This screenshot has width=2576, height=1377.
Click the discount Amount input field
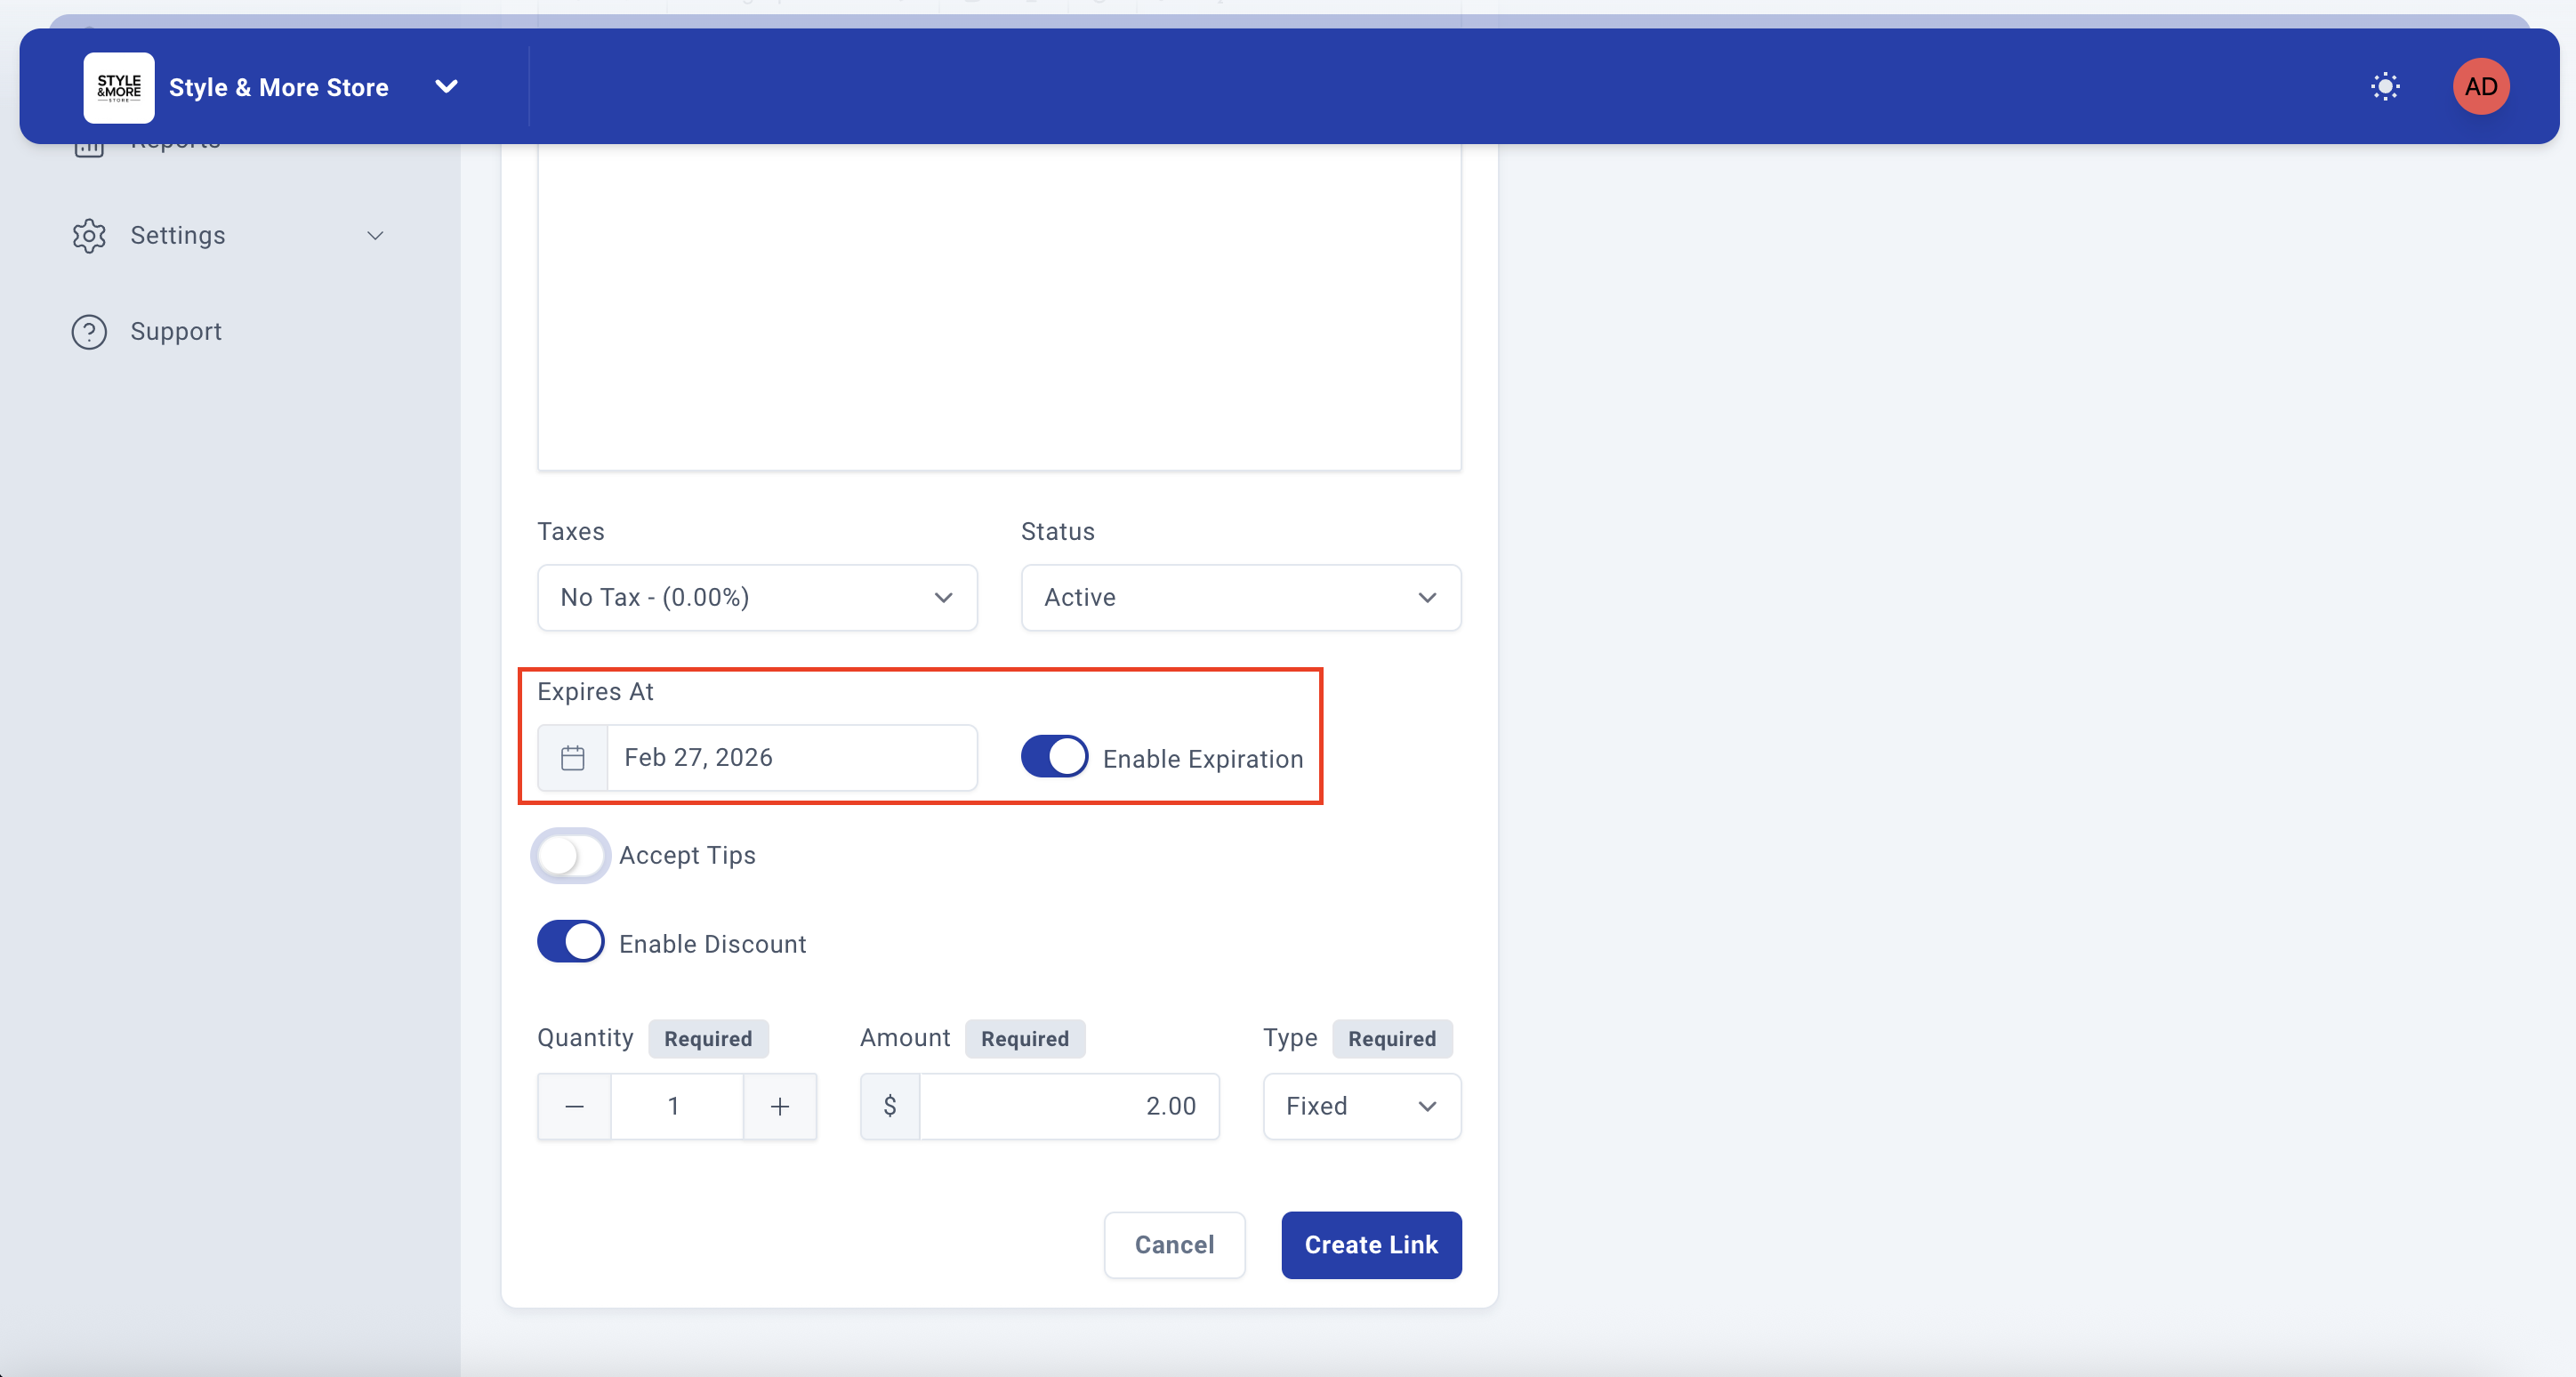[x=1067, y=1107]
